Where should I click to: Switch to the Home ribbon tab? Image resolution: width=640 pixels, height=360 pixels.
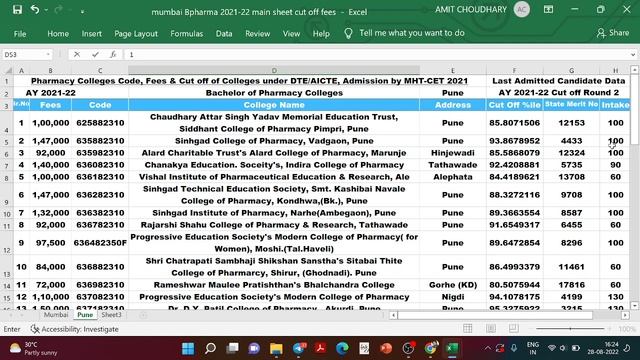click(x=58, y=34)
